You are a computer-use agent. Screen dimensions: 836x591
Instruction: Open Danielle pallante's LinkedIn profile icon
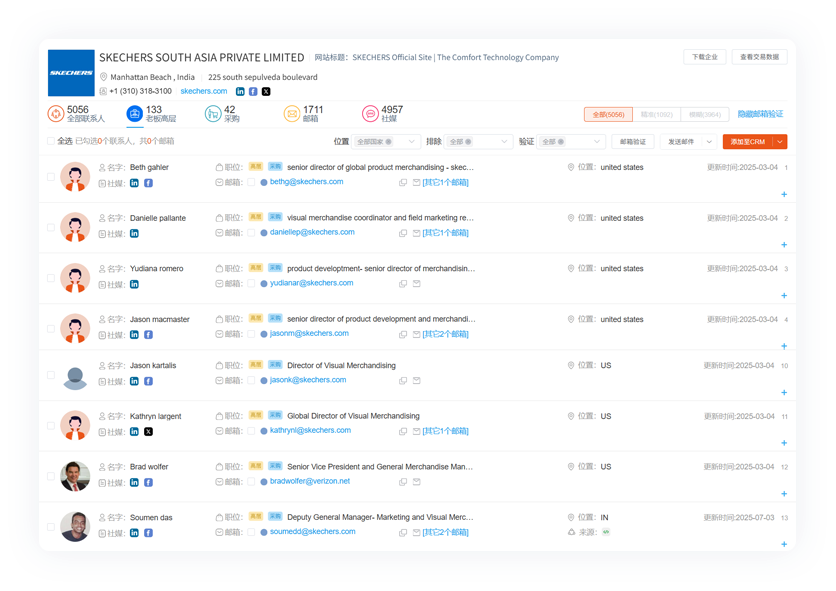tap(134, 233)
